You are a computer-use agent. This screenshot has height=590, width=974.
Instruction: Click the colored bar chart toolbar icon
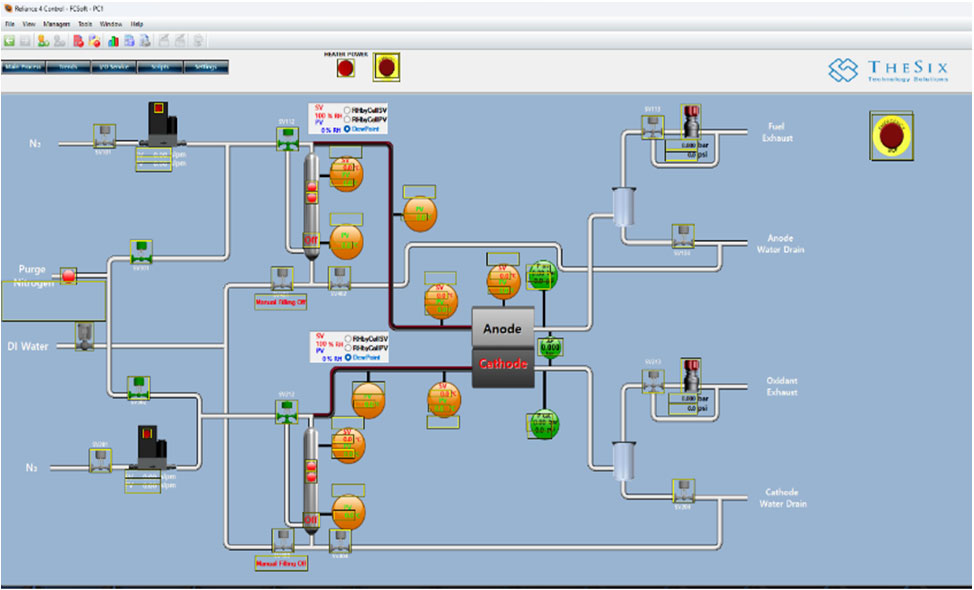(113, 41)
